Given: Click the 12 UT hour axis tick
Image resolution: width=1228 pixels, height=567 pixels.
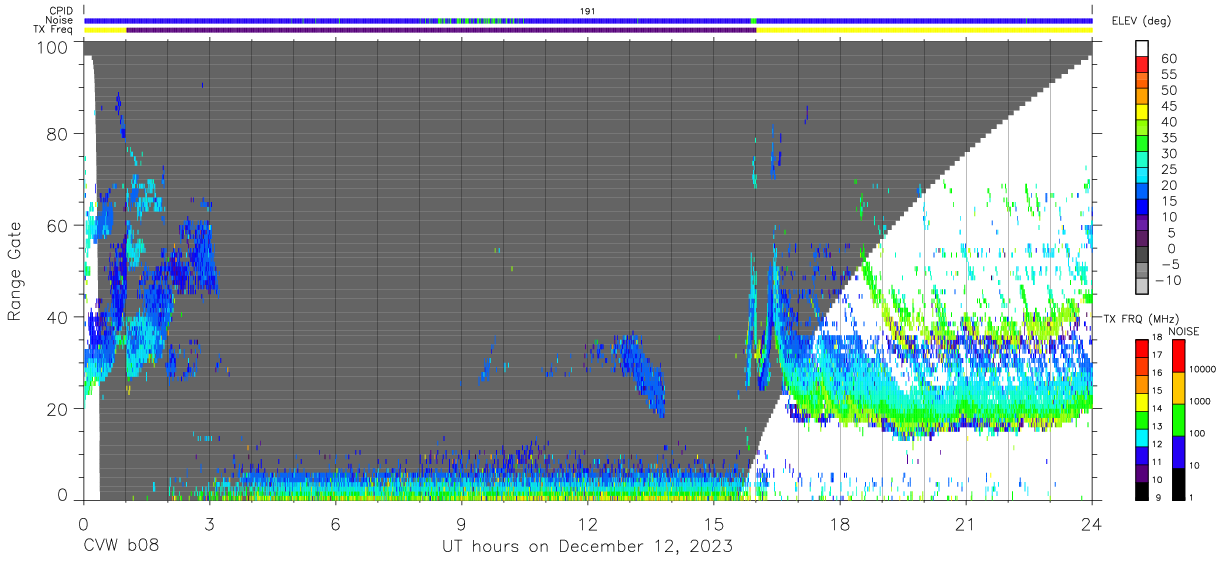Looking at the screenshot, I should pos(588,524).
